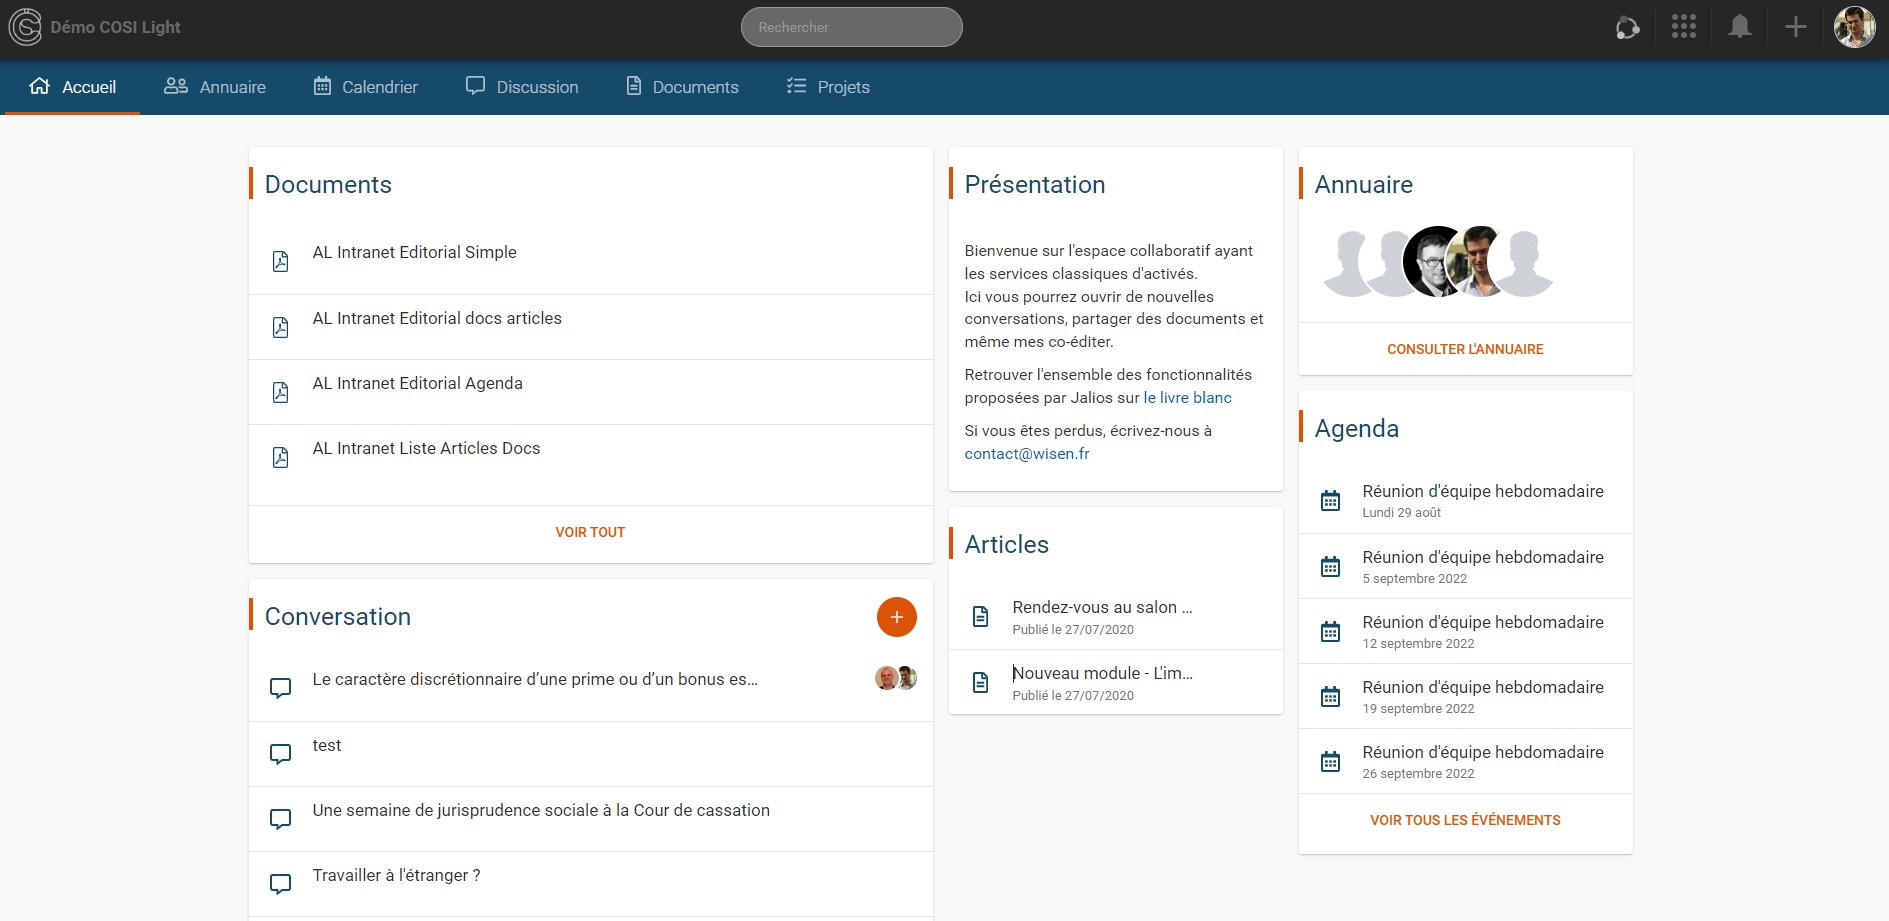The width and height of the screenshot is (1889, 921).
Task: Click participant avatars on first conversation
Action: [x=896, y=678]
